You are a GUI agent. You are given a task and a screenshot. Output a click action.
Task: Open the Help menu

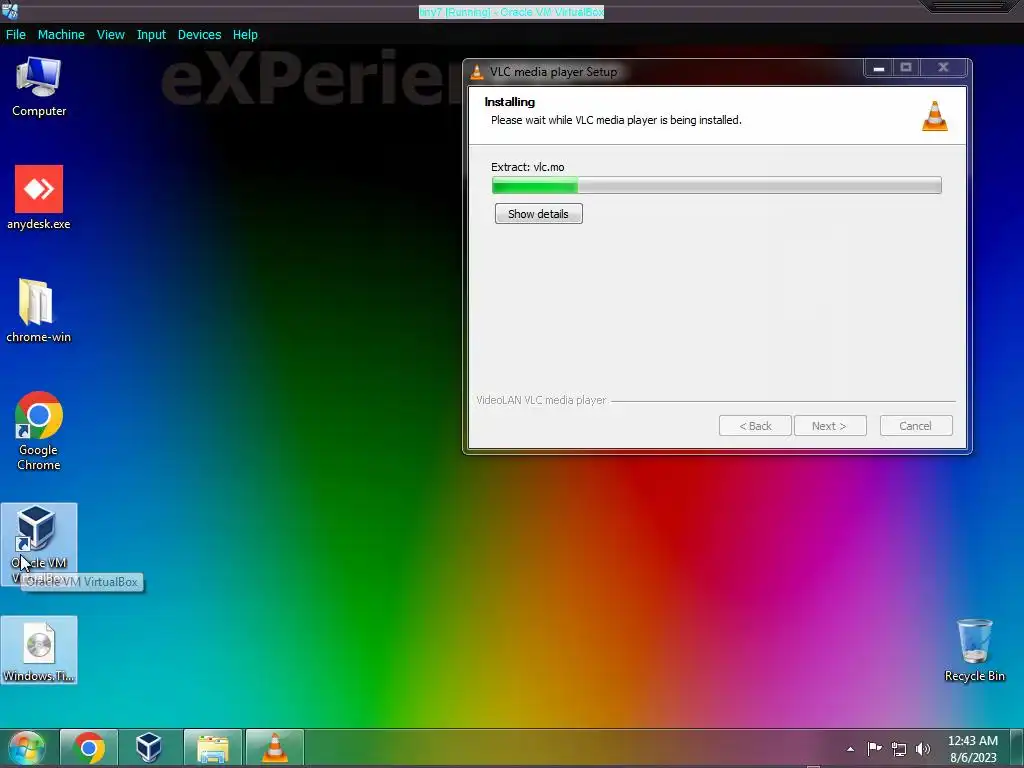245,35
